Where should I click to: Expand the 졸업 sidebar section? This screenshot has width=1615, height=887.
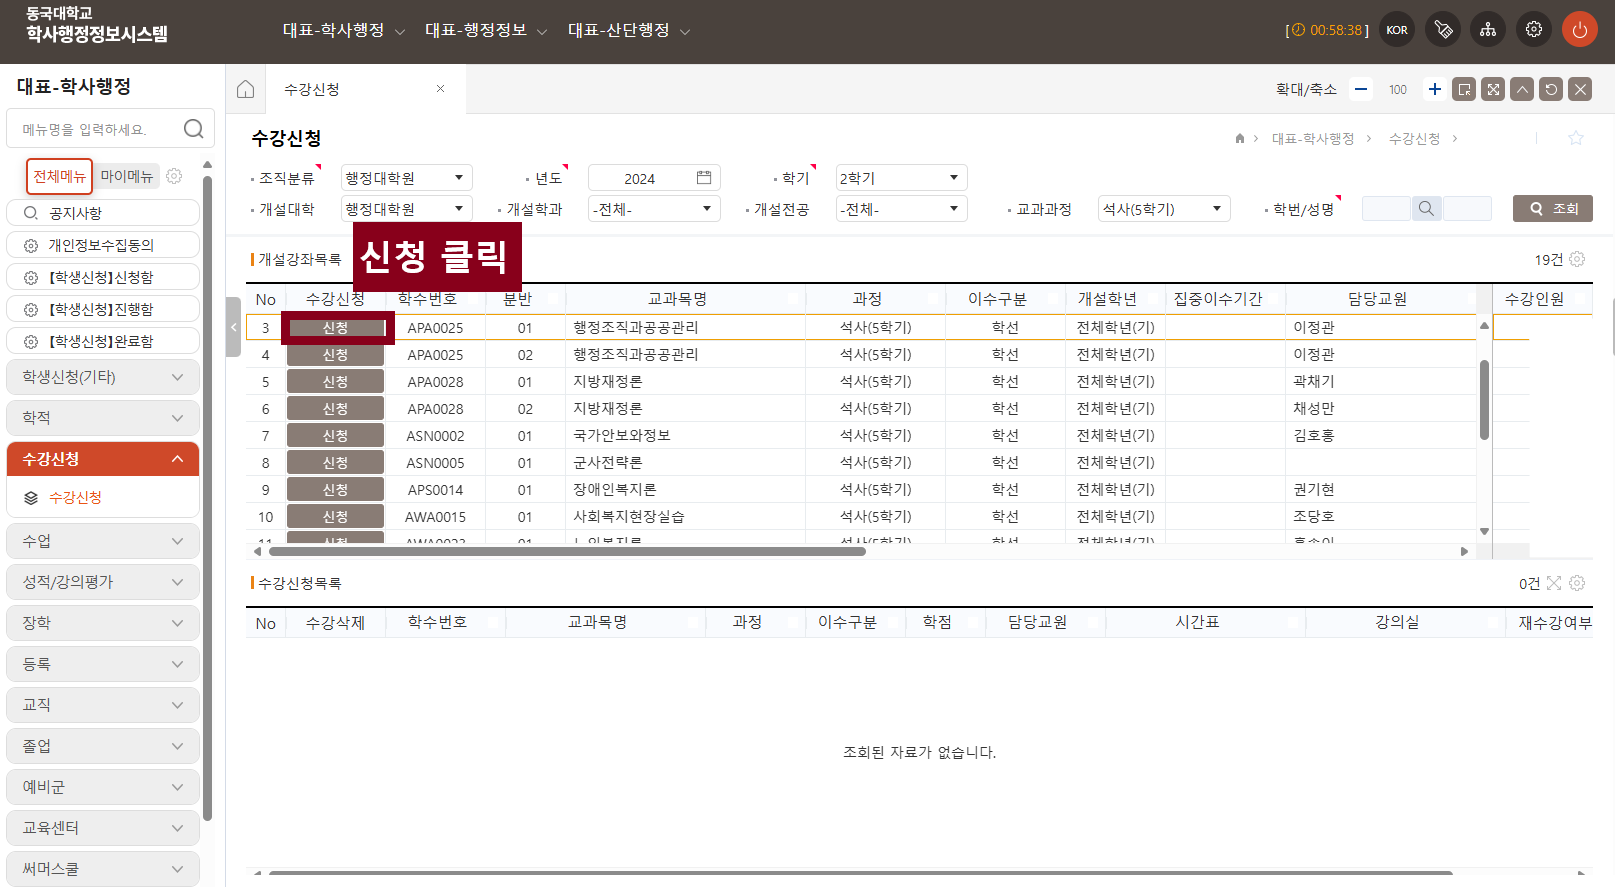click(x=103, y=746)
